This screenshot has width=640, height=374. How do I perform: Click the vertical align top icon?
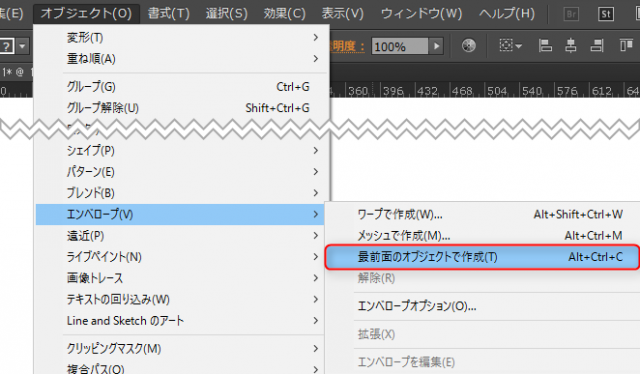pos(626,45)
